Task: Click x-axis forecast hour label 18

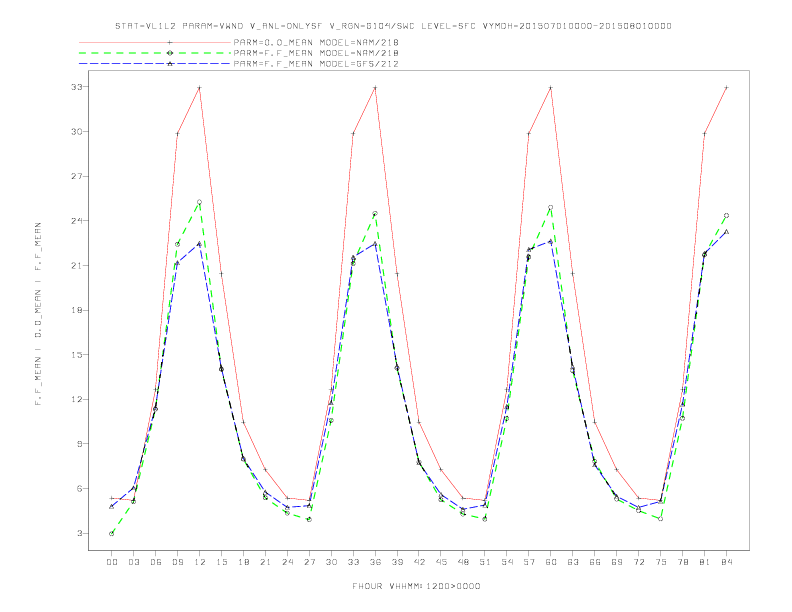Action: [x=243, y=562]
